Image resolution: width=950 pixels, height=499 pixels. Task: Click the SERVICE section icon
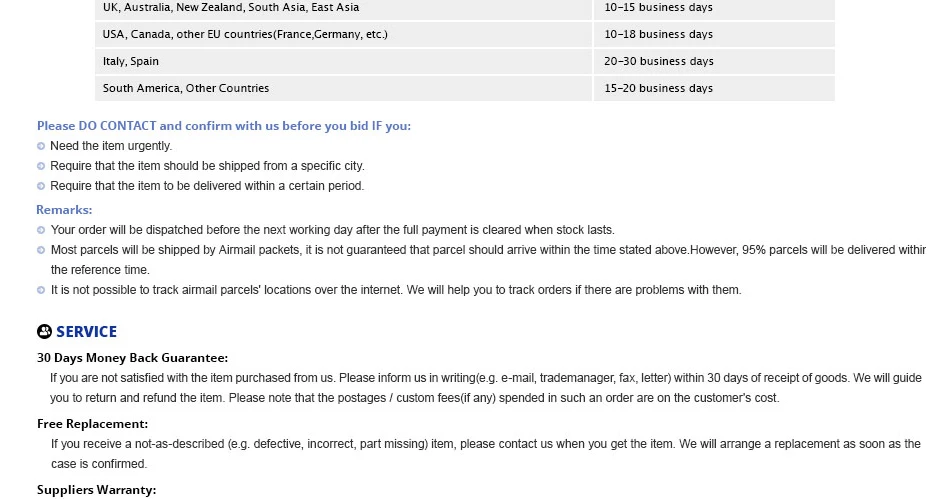pos(44,331)
